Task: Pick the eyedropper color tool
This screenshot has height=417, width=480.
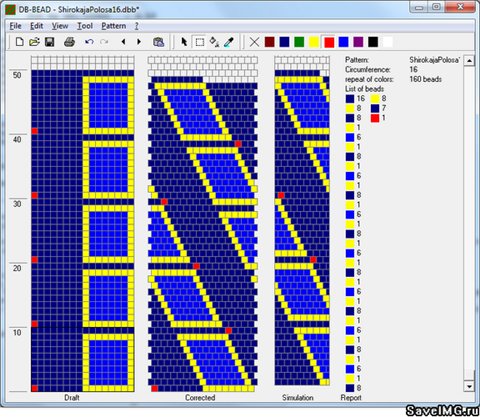Action: point(229,42)
